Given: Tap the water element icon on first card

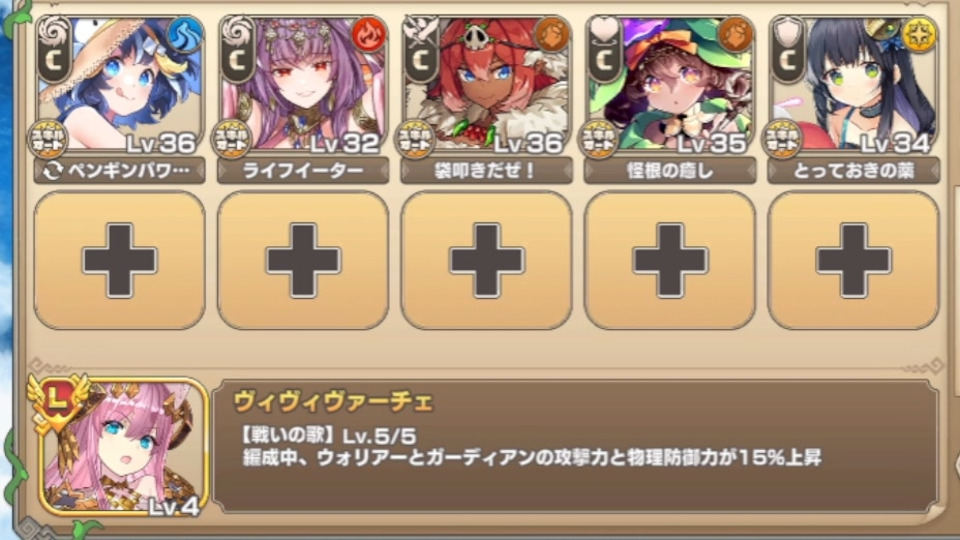Looking at the screenshot, I should click(x=184, y=34).
